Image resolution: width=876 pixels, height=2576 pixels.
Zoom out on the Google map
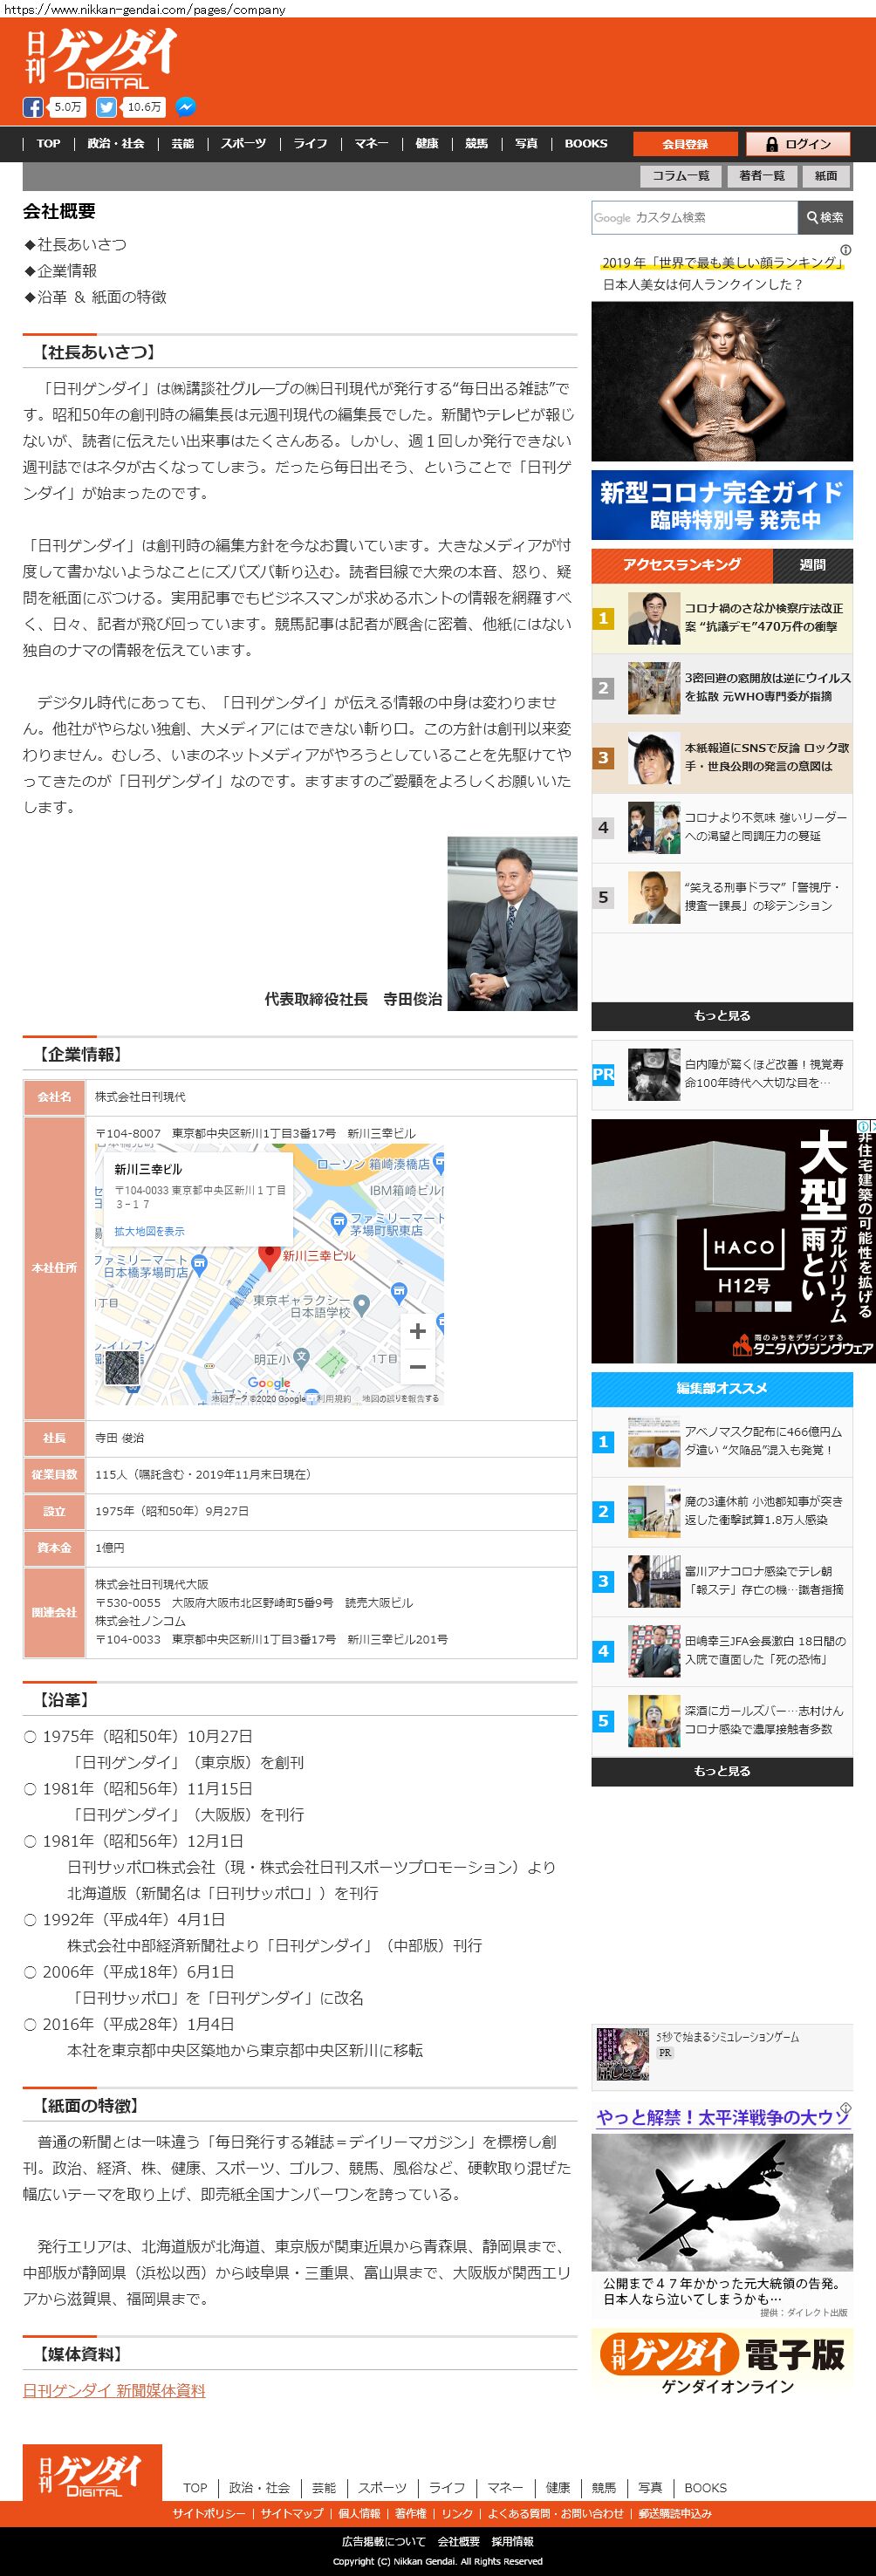(418, 1366)
